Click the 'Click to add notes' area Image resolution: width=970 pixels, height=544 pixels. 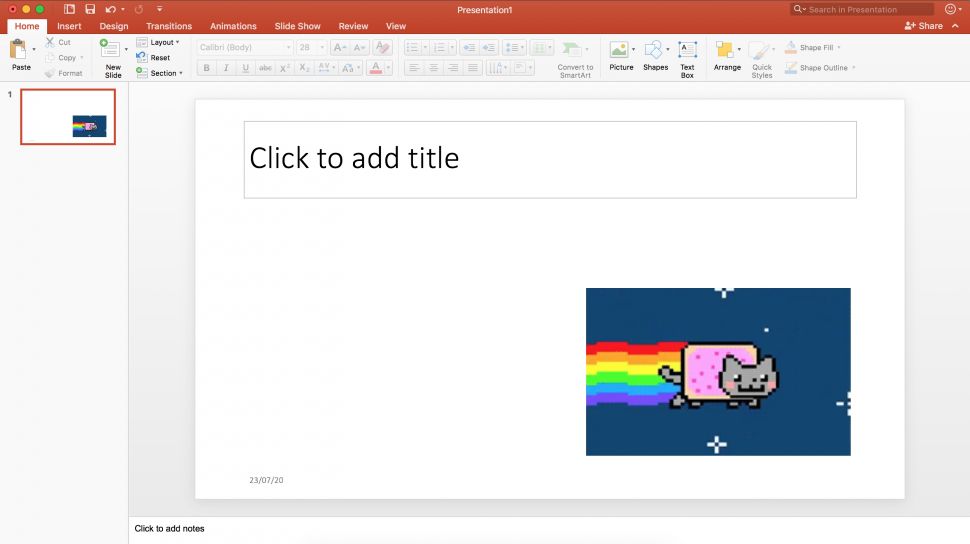pyautogui.click(x=170, y=529)
